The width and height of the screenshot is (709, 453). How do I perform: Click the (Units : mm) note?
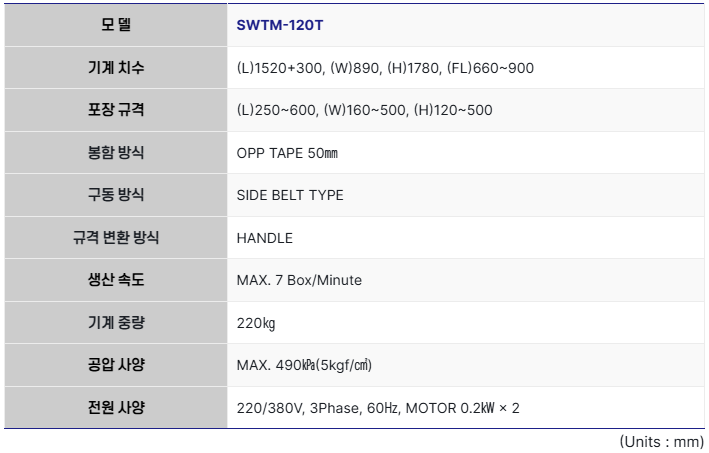click(x=661, y=441)
